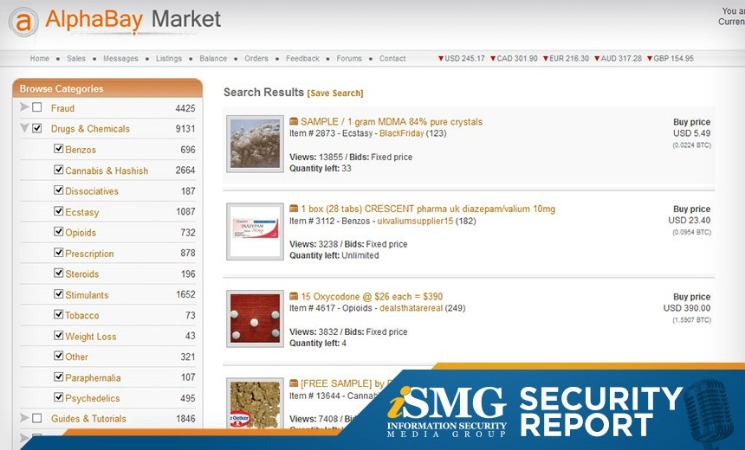Click the listing icon beside 15 Oxycodone title
The width and height of the screenshot is (745, 450).
point(294,296)
